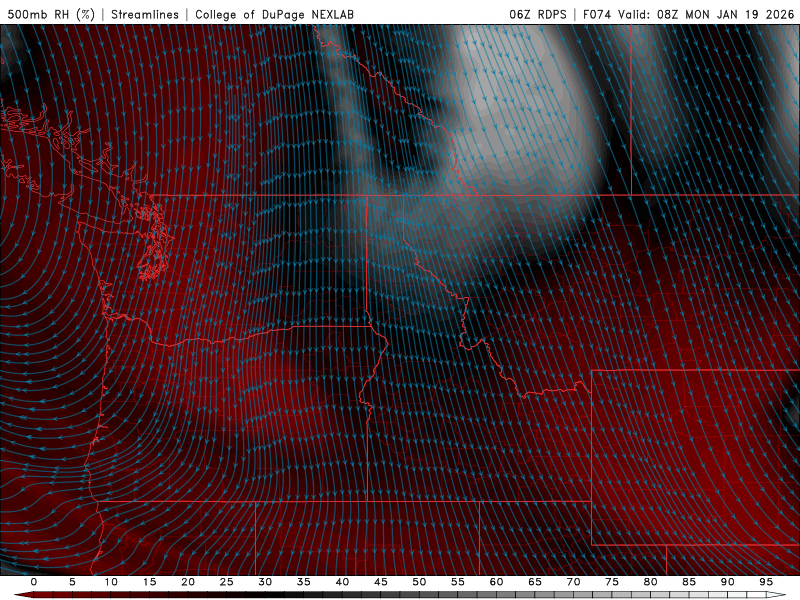
Task: Click the '500mb RH (%)' title text
Action: (52, 14)
